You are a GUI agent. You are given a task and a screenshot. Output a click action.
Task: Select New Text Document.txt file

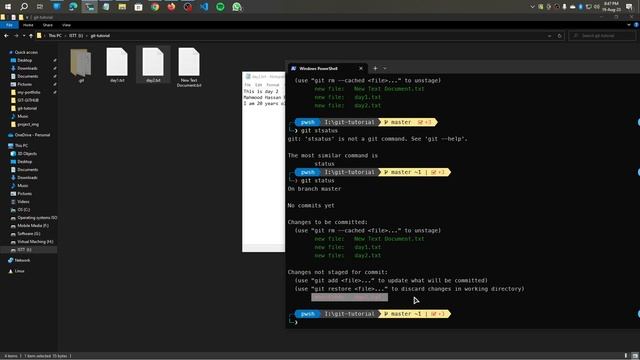[x=189, y=67]
